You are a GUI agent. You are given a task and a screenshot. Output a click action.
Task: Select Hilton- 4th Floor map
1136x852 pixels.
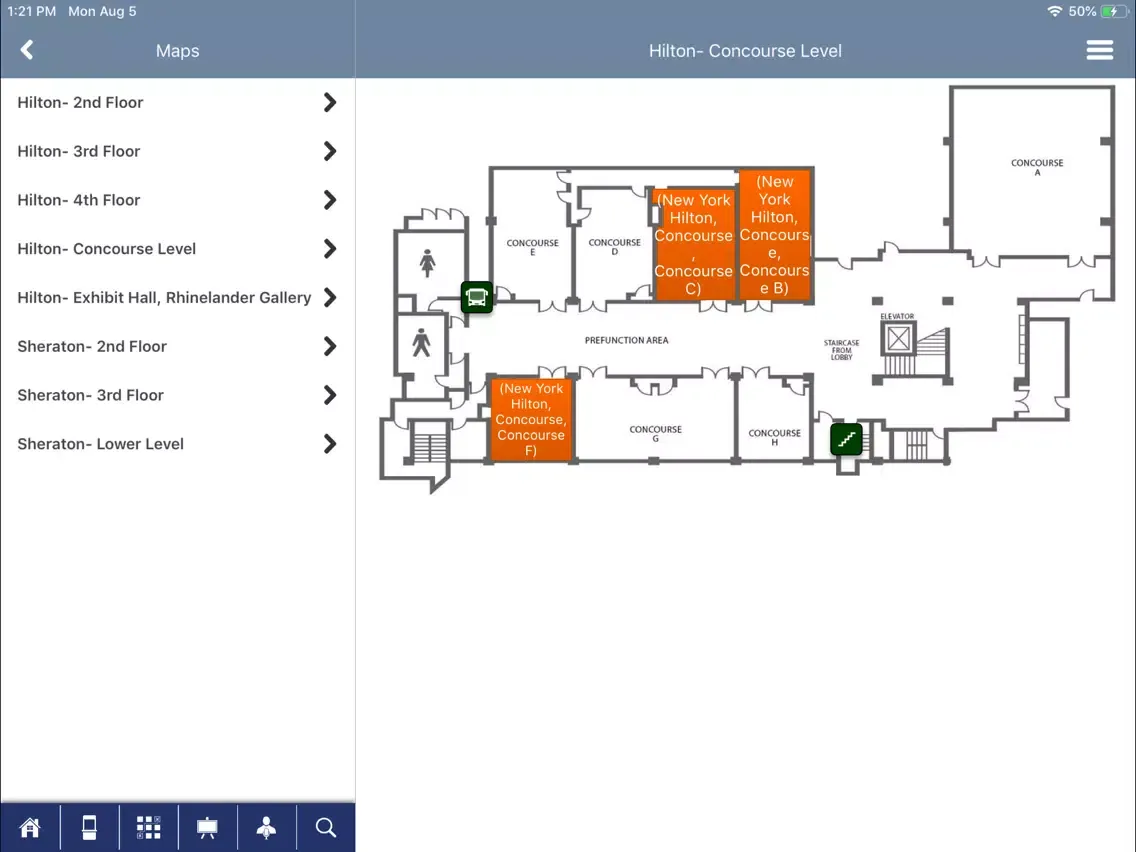tap(178, 200)
